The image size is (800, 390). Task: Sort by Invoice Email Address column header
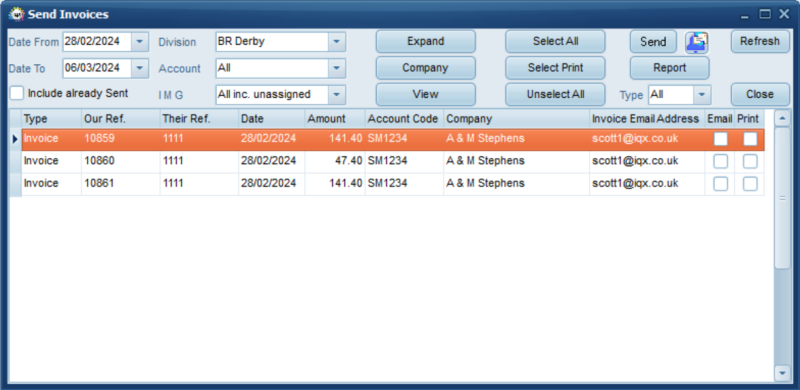[647, 119]
